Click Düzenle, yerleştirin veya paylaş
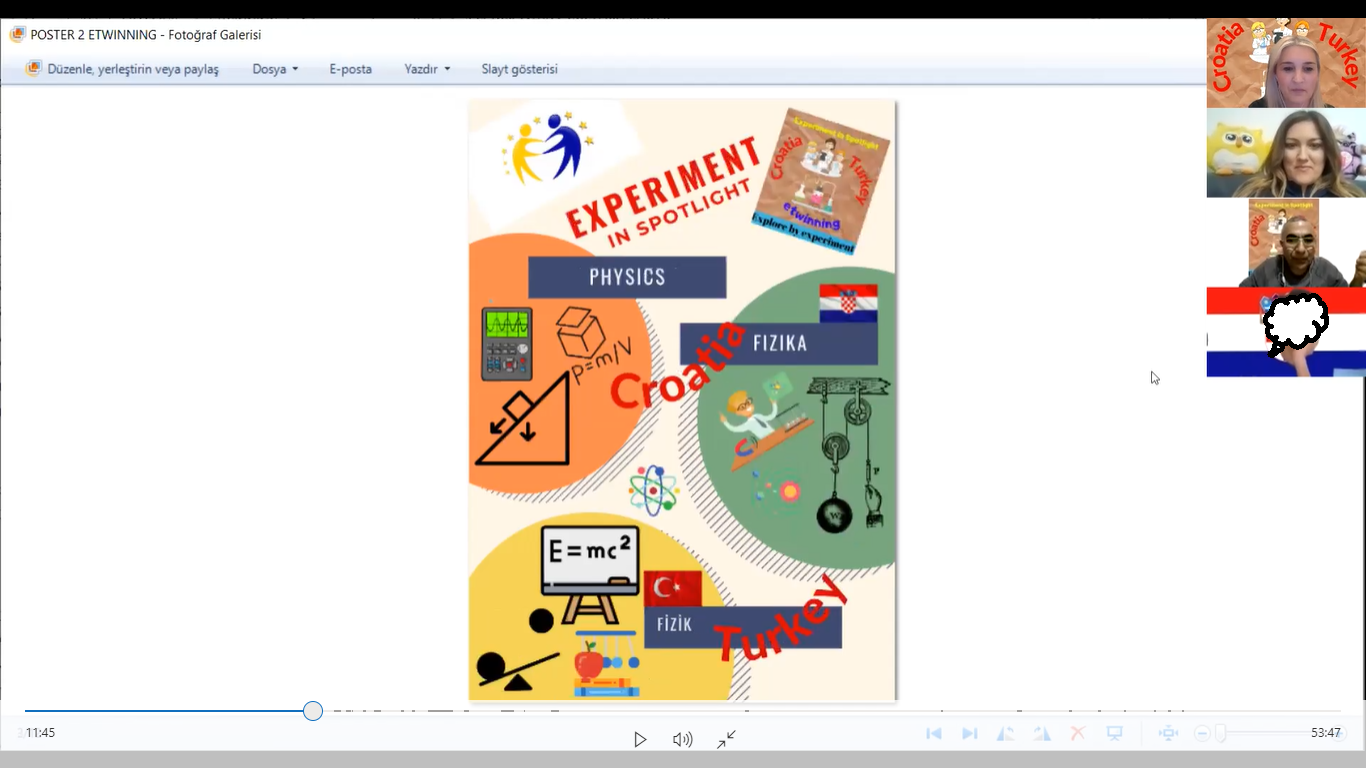The height and width of the screenshot is (768, 1366). click(x=122, y=69)
